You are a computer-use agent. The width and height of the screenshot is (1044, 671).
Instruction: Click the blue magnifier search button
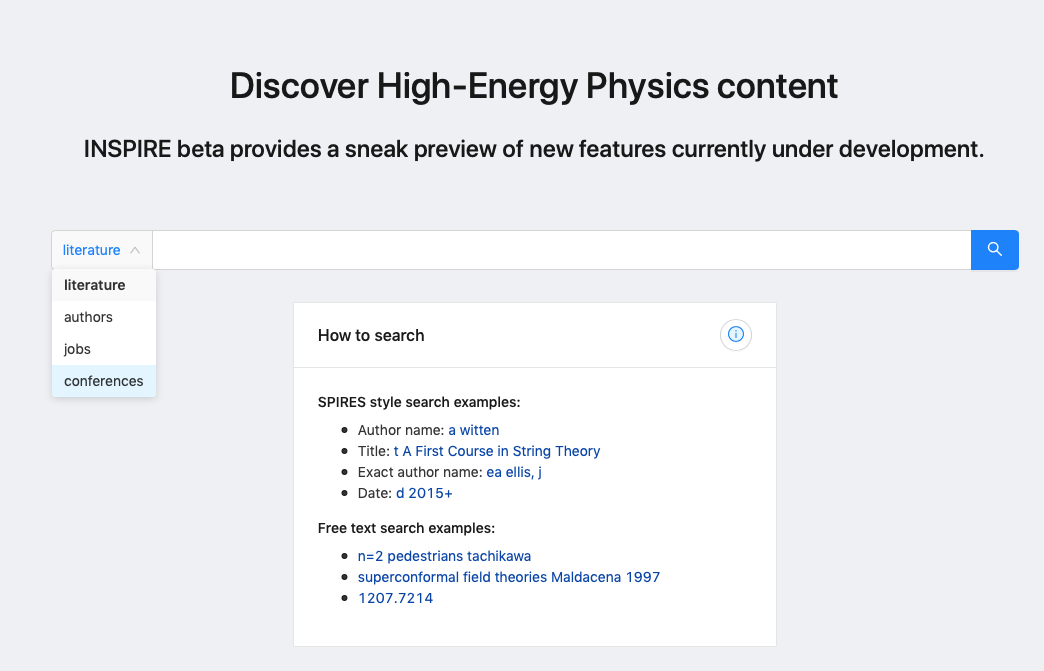tap(994, 250)
